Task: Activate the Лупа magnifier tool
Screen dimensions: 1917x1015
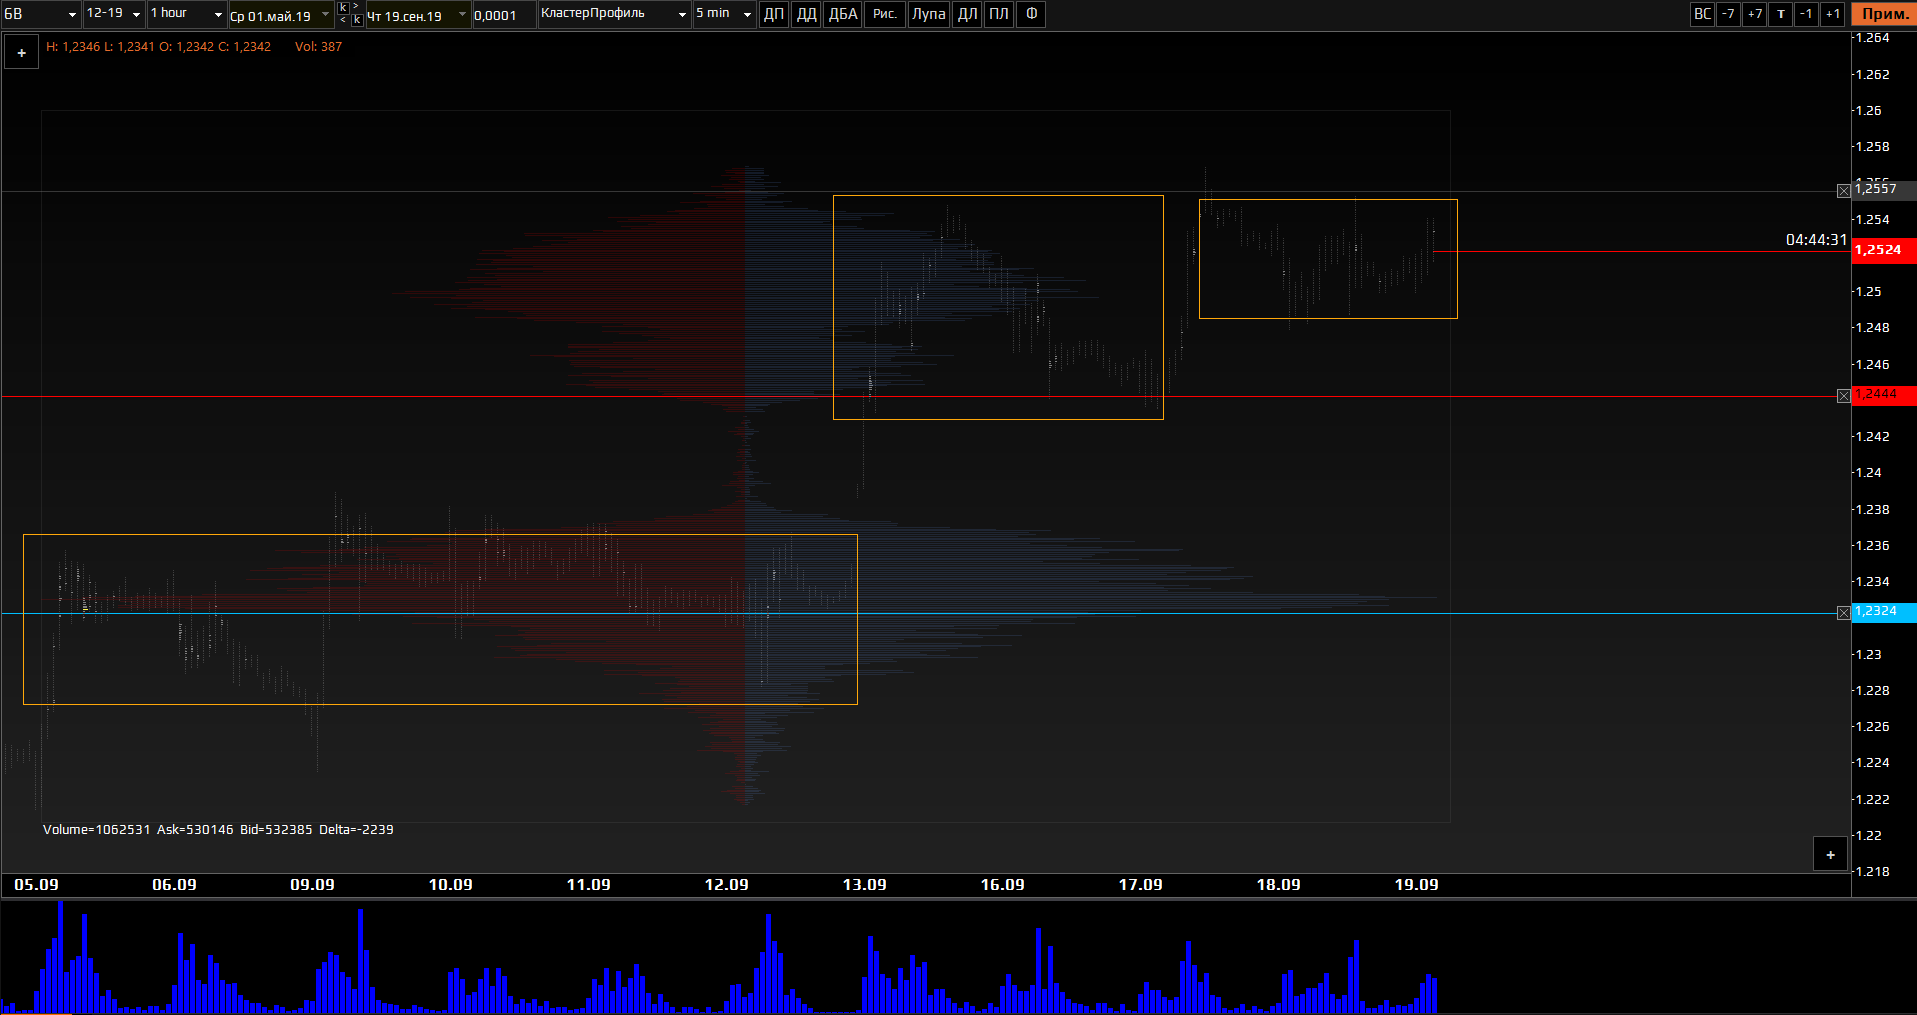Action: click(928, 14)
